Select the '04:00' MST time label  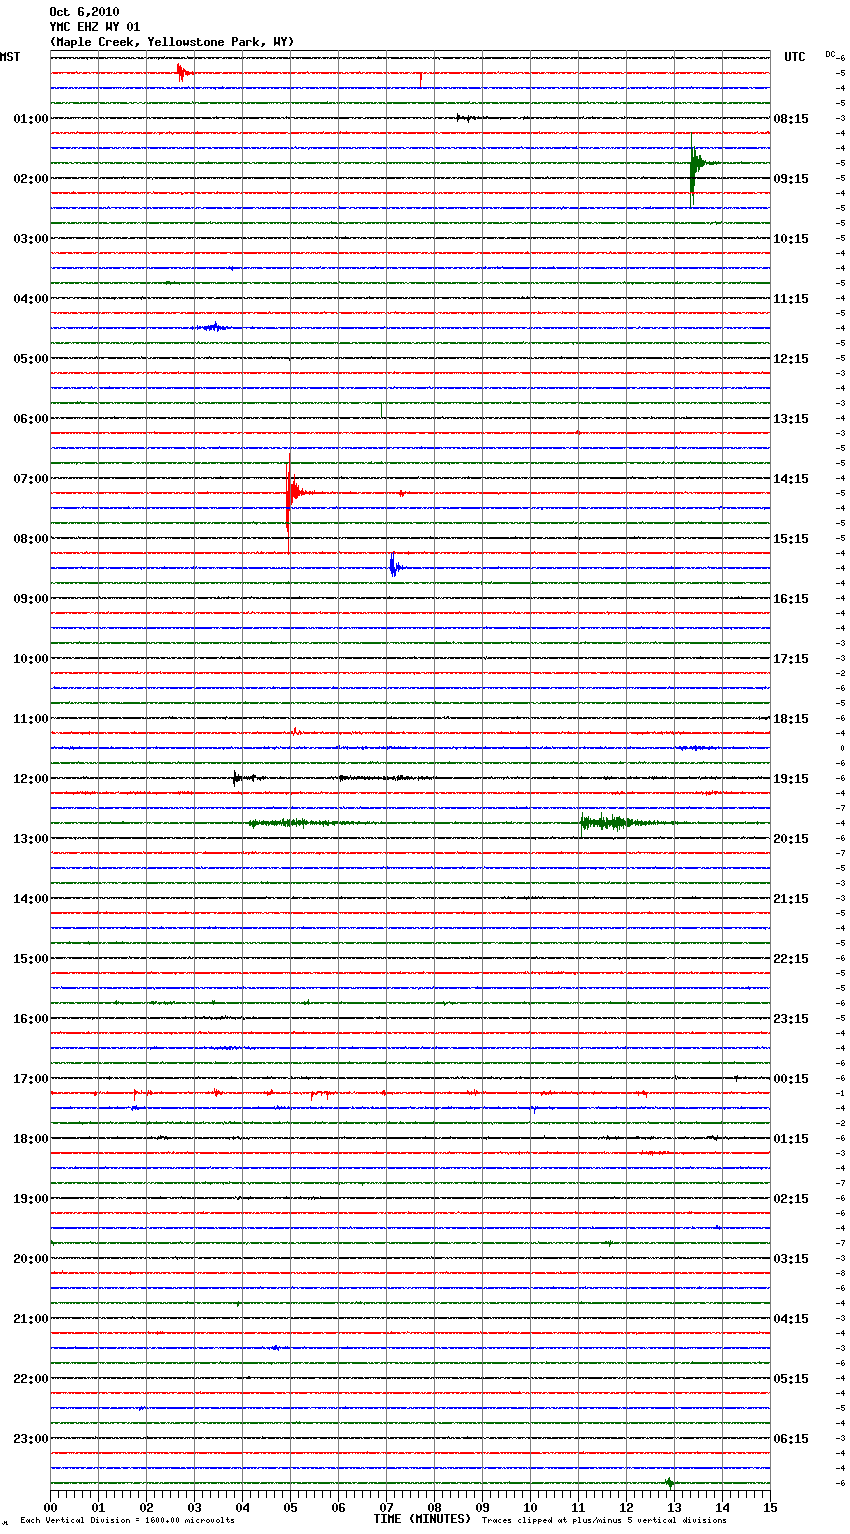(x=31, y=298)
